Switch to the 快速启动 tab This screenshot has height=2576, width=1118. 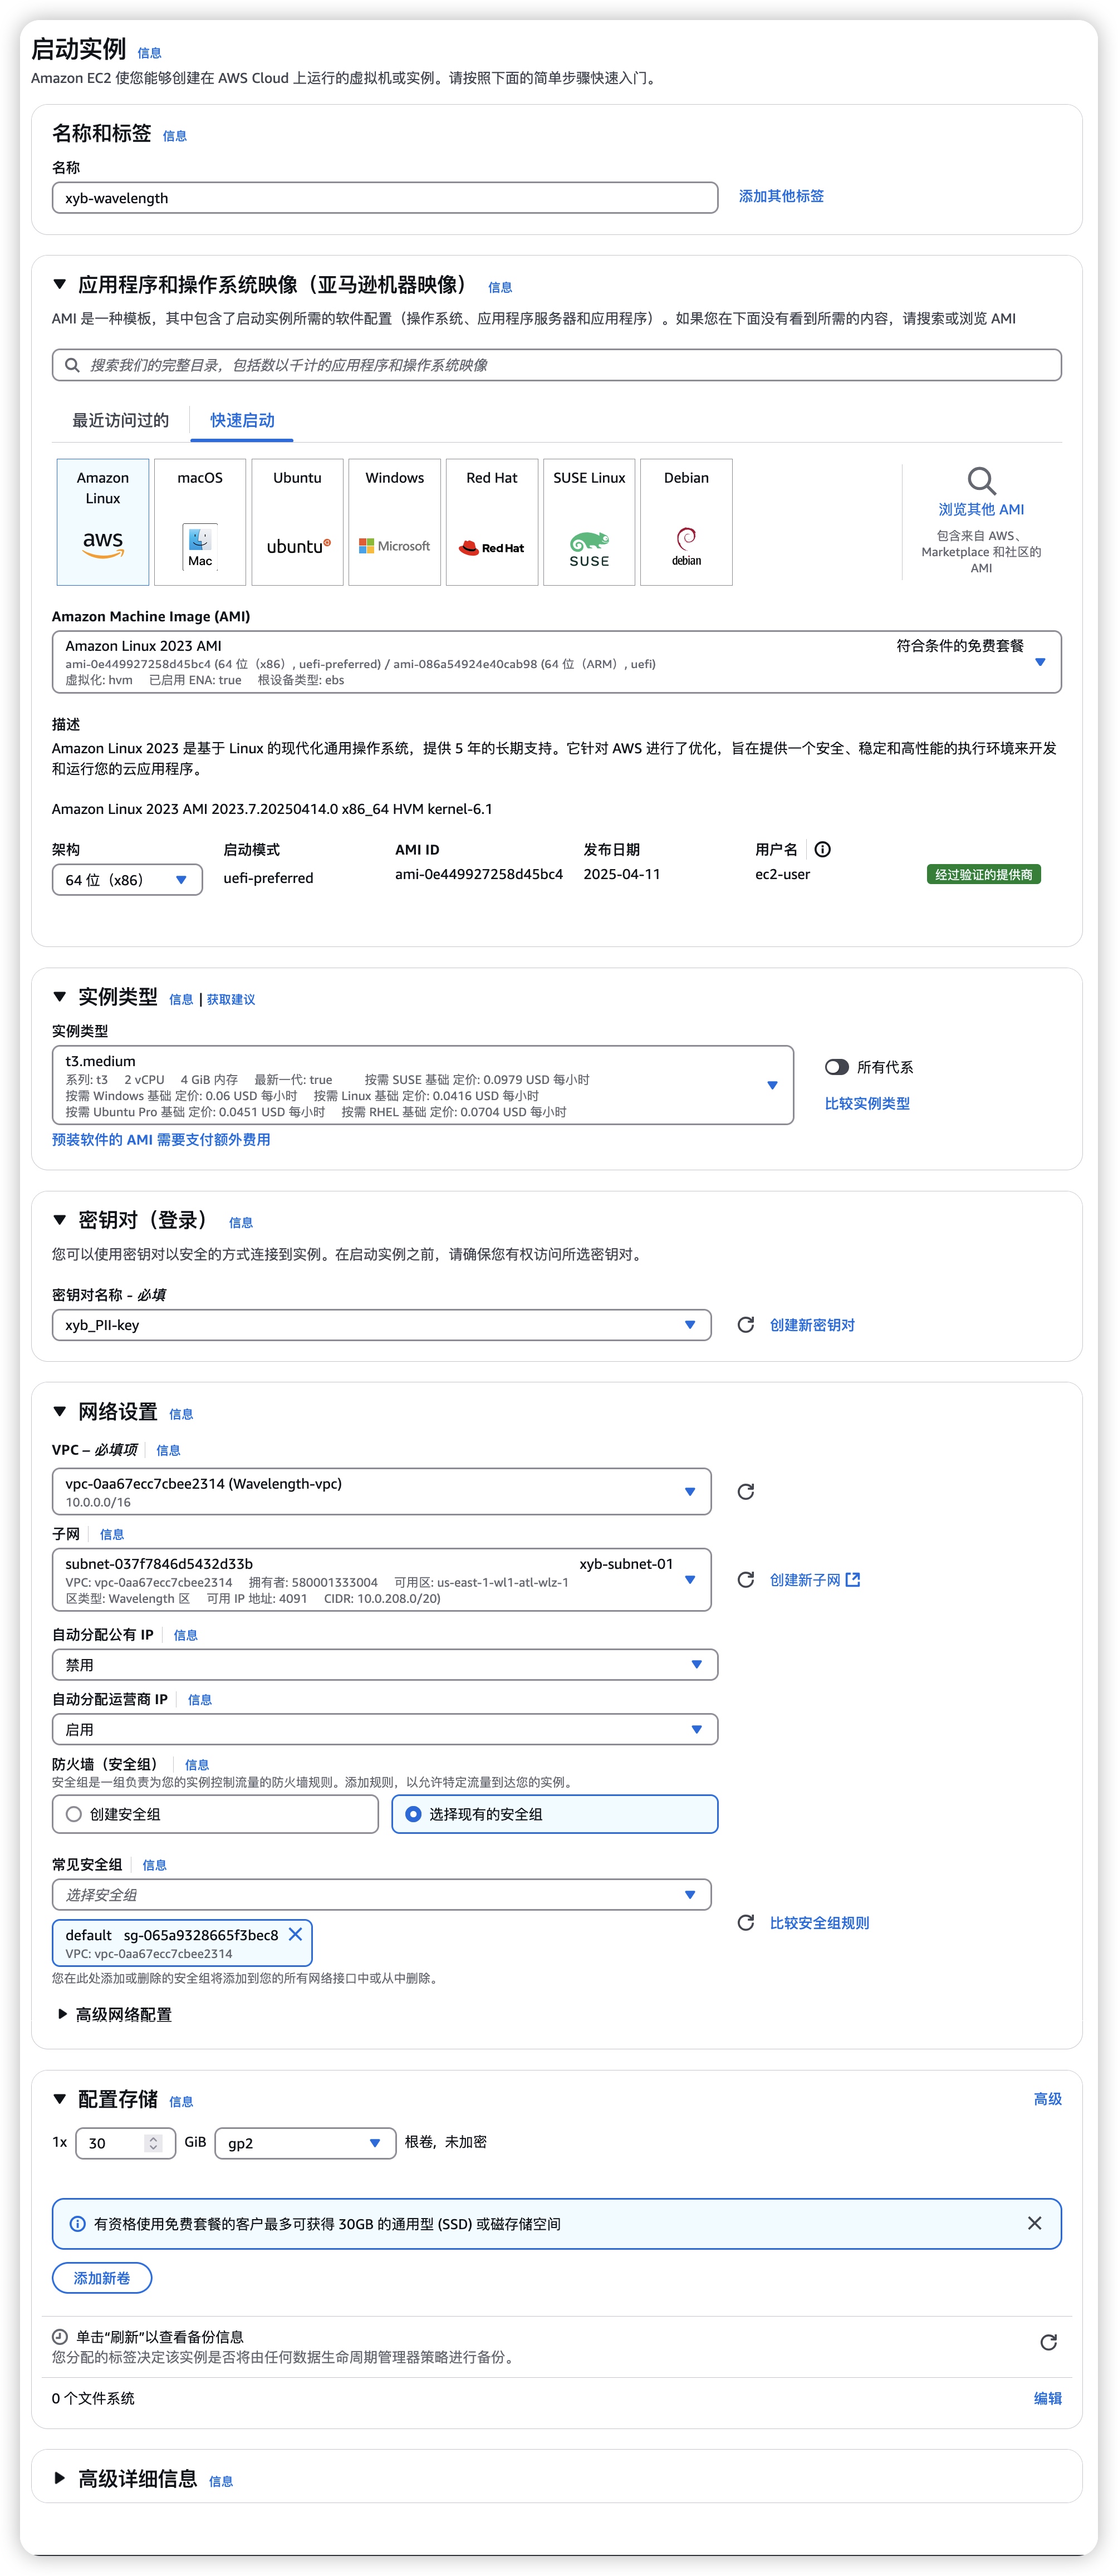pos(242,420)
